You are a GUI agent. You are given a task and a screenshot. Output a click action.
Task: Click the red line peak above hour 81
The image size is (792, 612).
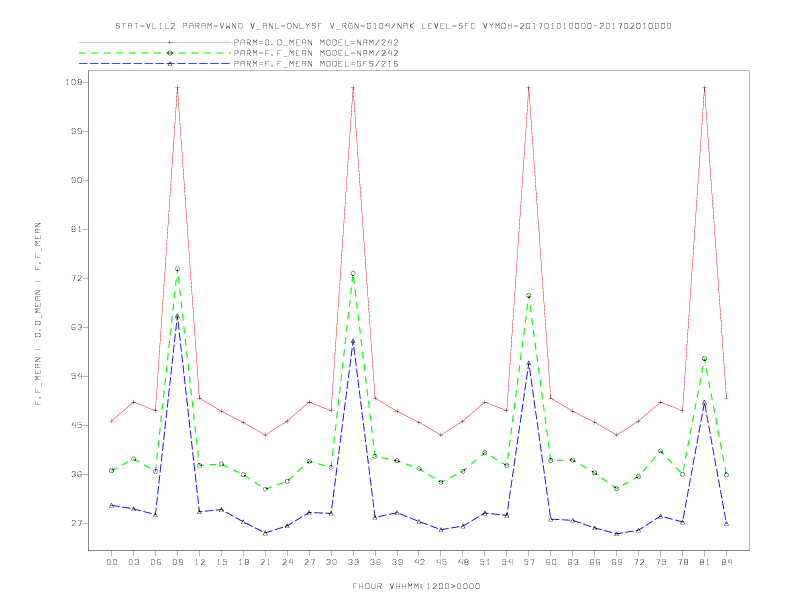pos(704,88)
